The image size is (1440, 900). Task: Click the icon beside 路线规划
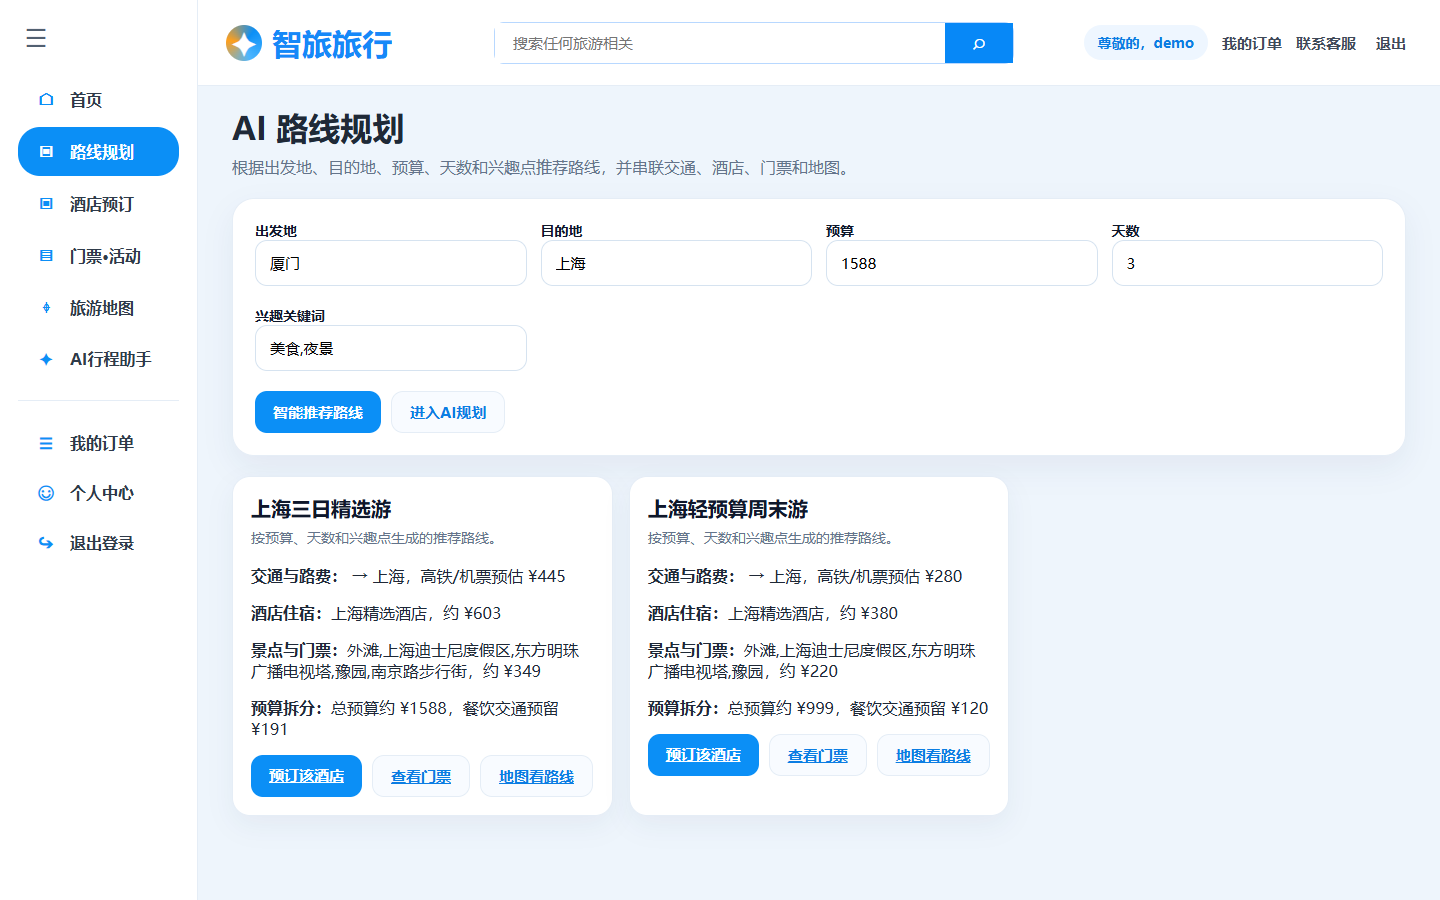click(46, 151)
